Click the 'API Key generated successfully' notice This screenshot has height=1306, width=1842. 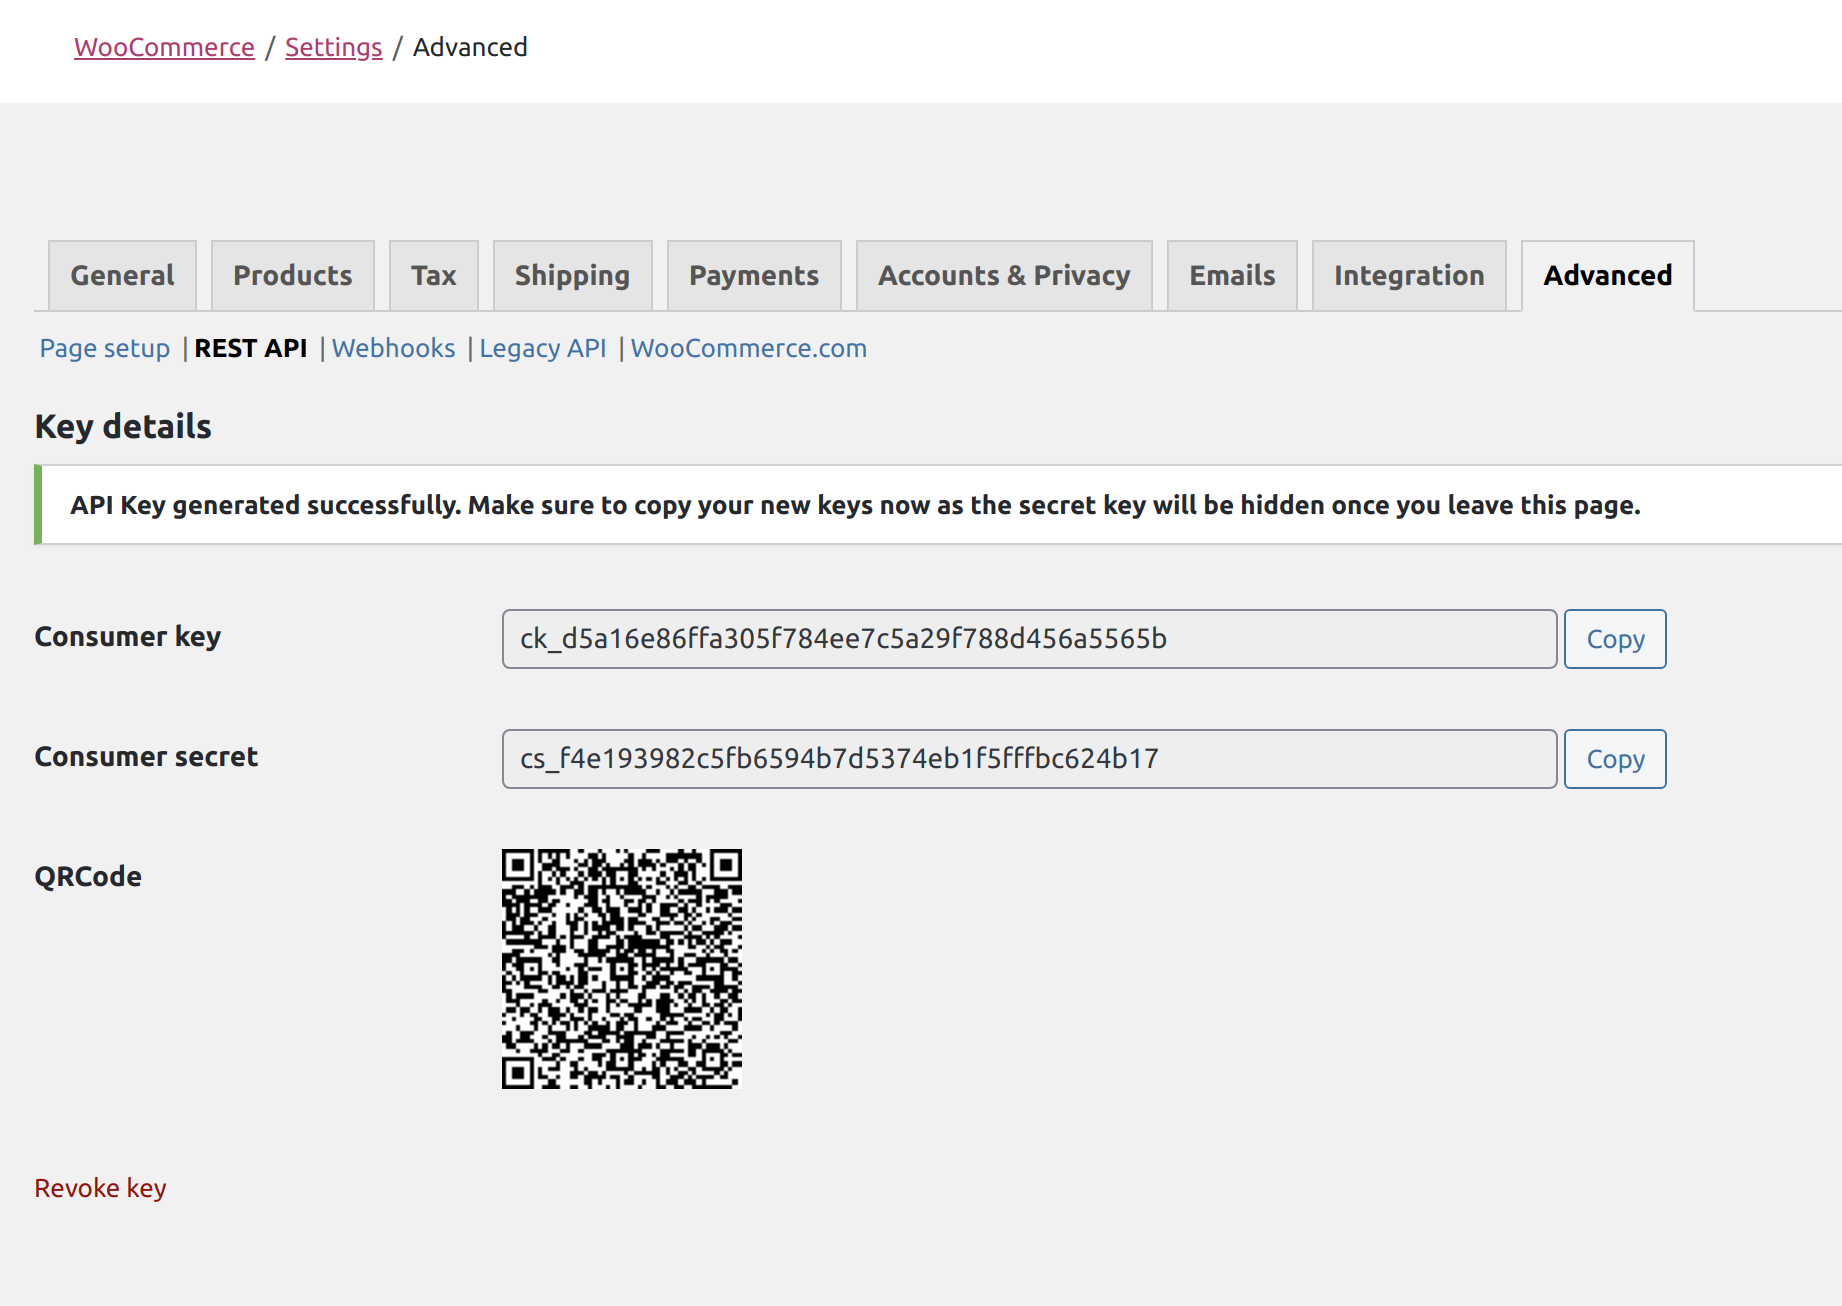(x=938, y=505)
